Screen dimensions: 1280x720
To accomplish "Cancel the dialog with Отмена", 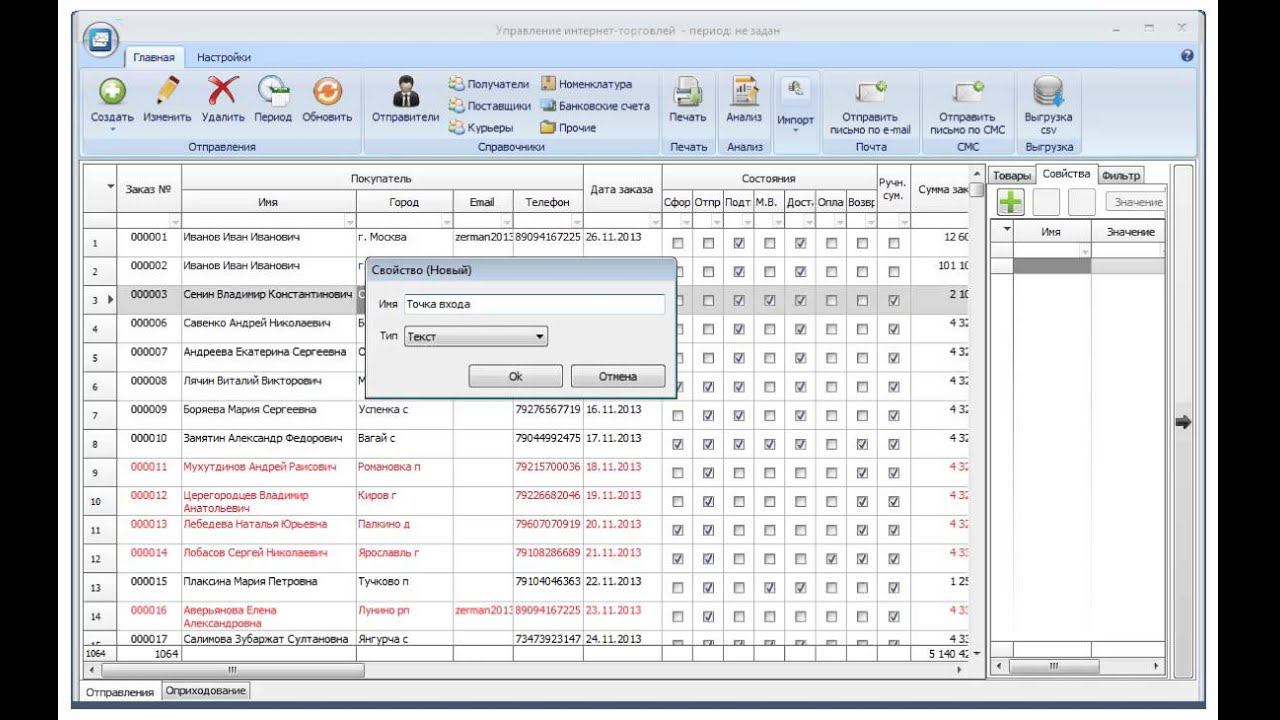I will pos(618,376).
